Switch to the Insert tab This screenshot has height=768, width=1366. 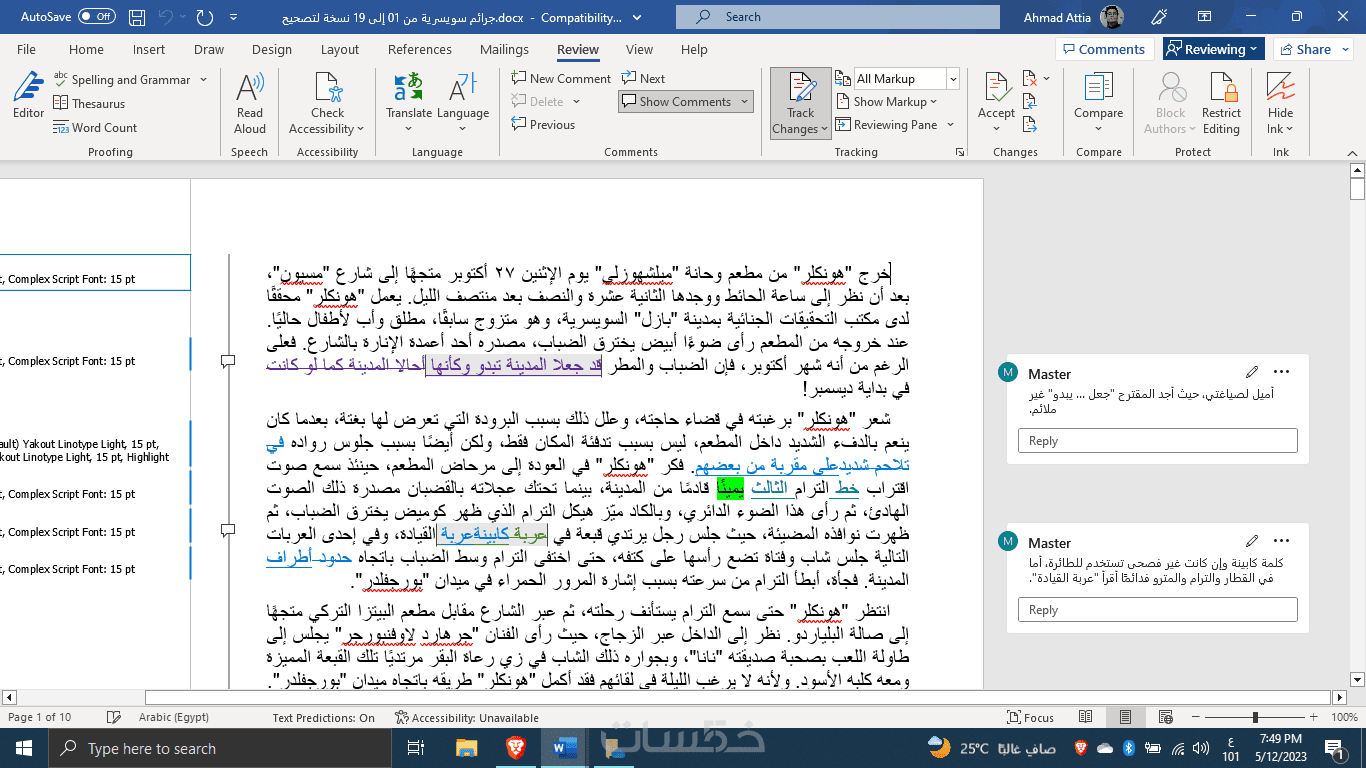tap(149, 50)
